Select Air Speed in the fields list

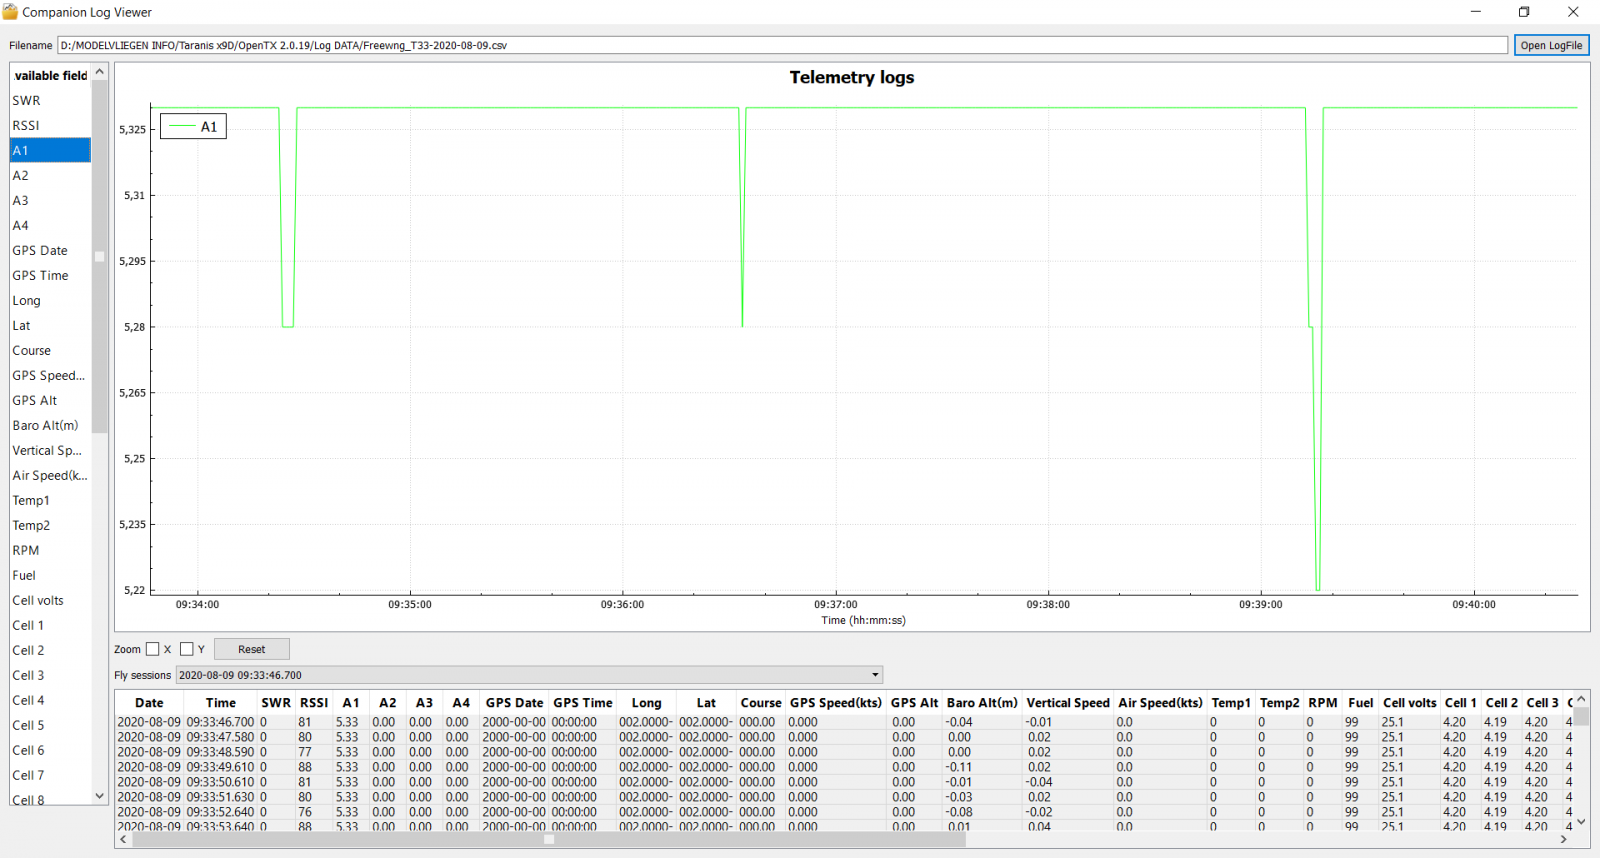point(50,475)
